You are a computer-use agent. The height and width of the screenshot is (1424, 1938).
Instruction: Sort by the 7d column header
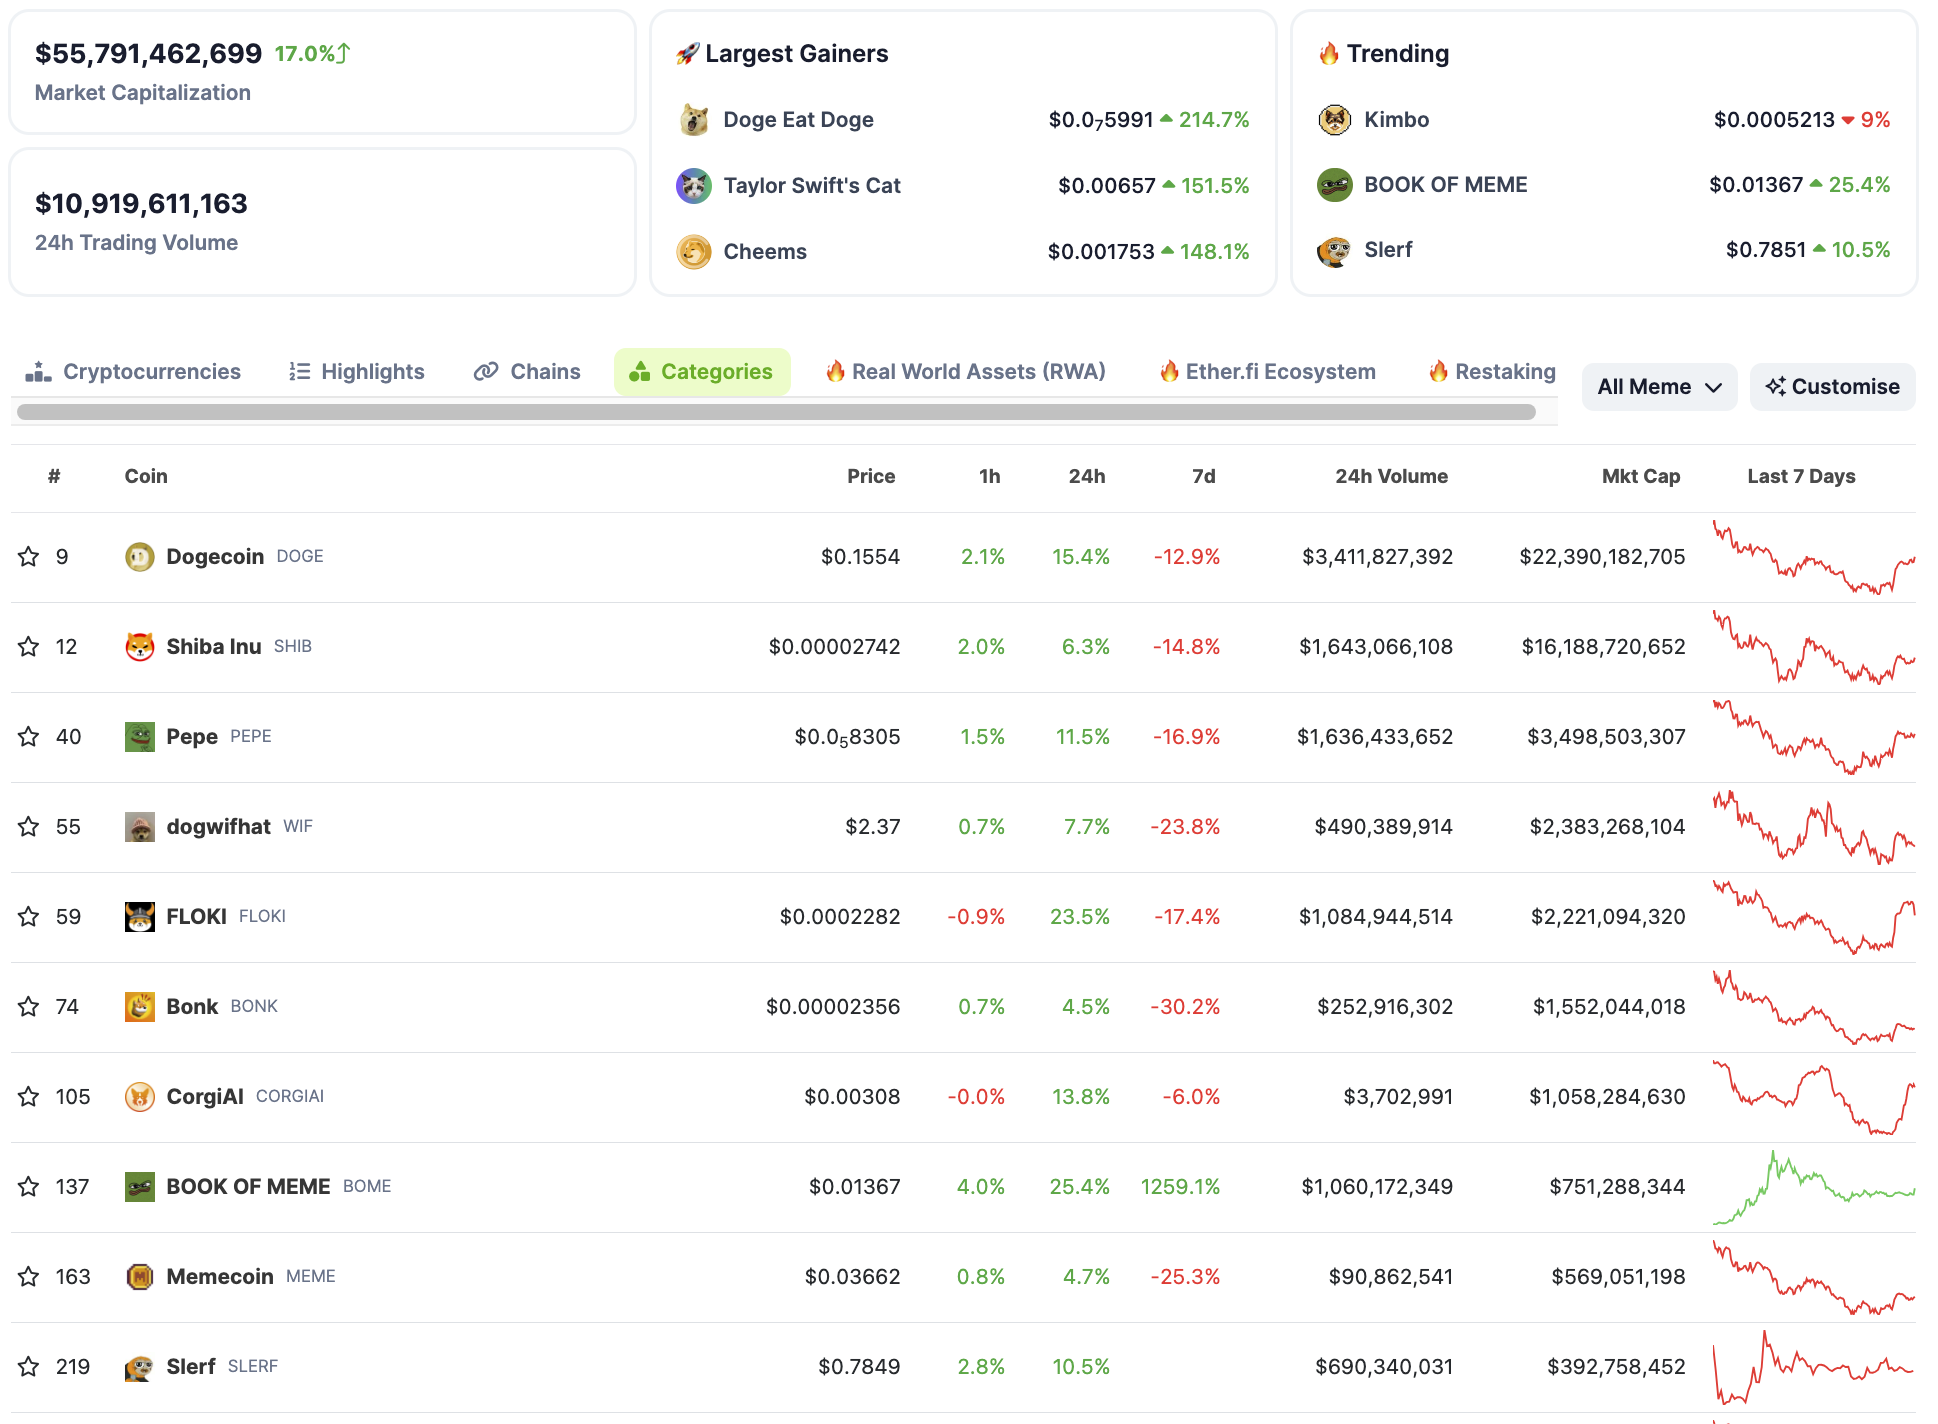pos(1204,477)
